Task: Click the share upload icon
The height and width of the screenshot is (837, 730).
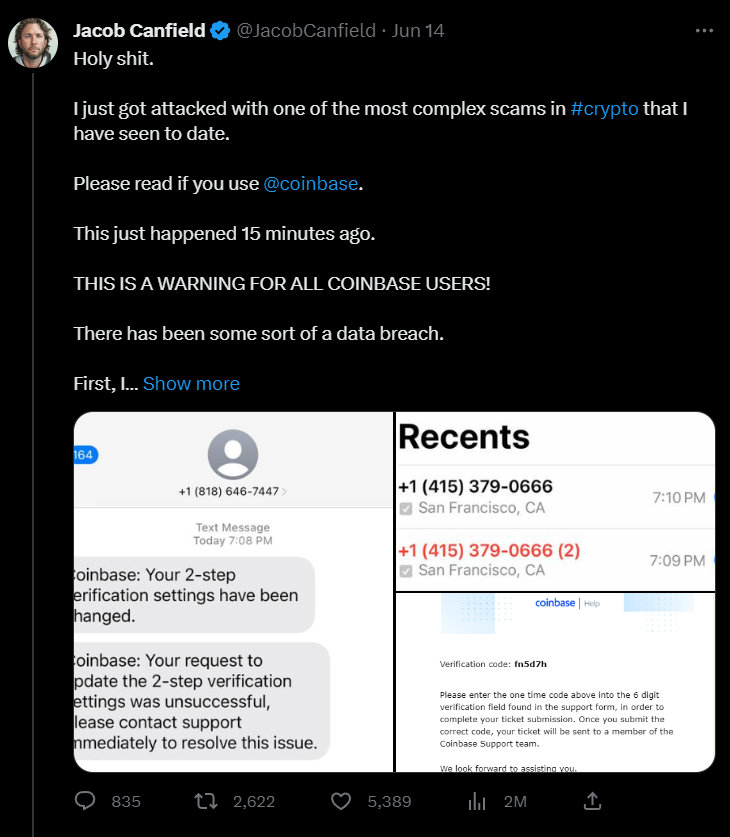Action: pos(592,801)
